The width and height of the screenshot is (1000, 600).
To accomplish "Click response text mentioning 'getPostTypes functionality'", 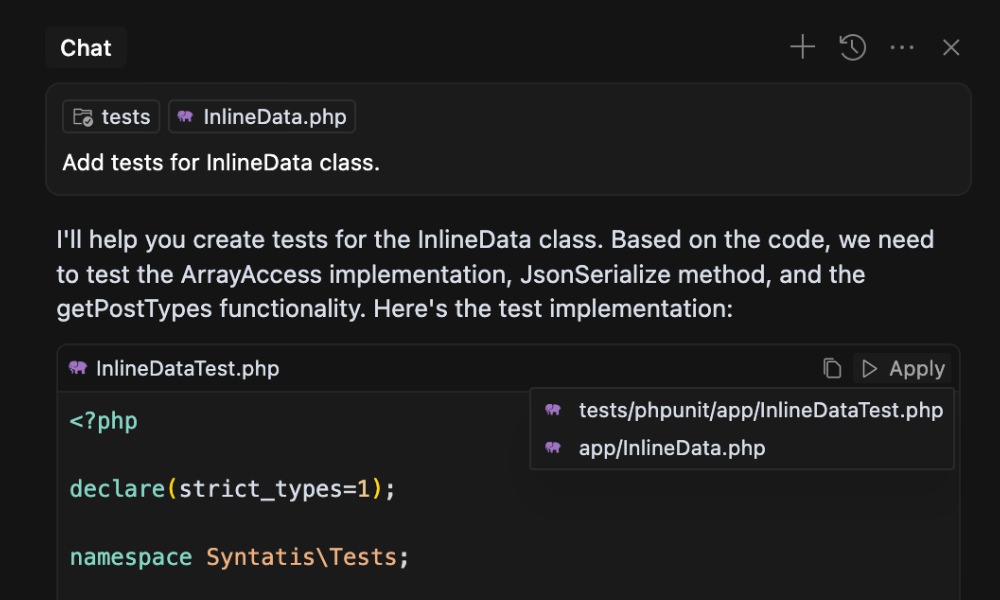I will click(210, 309).
